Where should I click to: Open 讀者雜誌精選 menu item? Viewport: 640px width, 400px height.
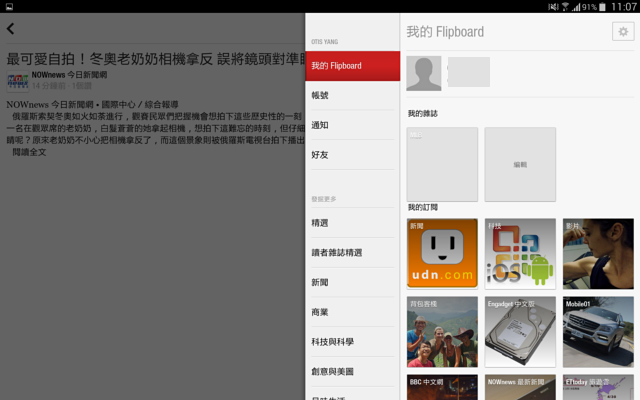(x=353, y=253)
